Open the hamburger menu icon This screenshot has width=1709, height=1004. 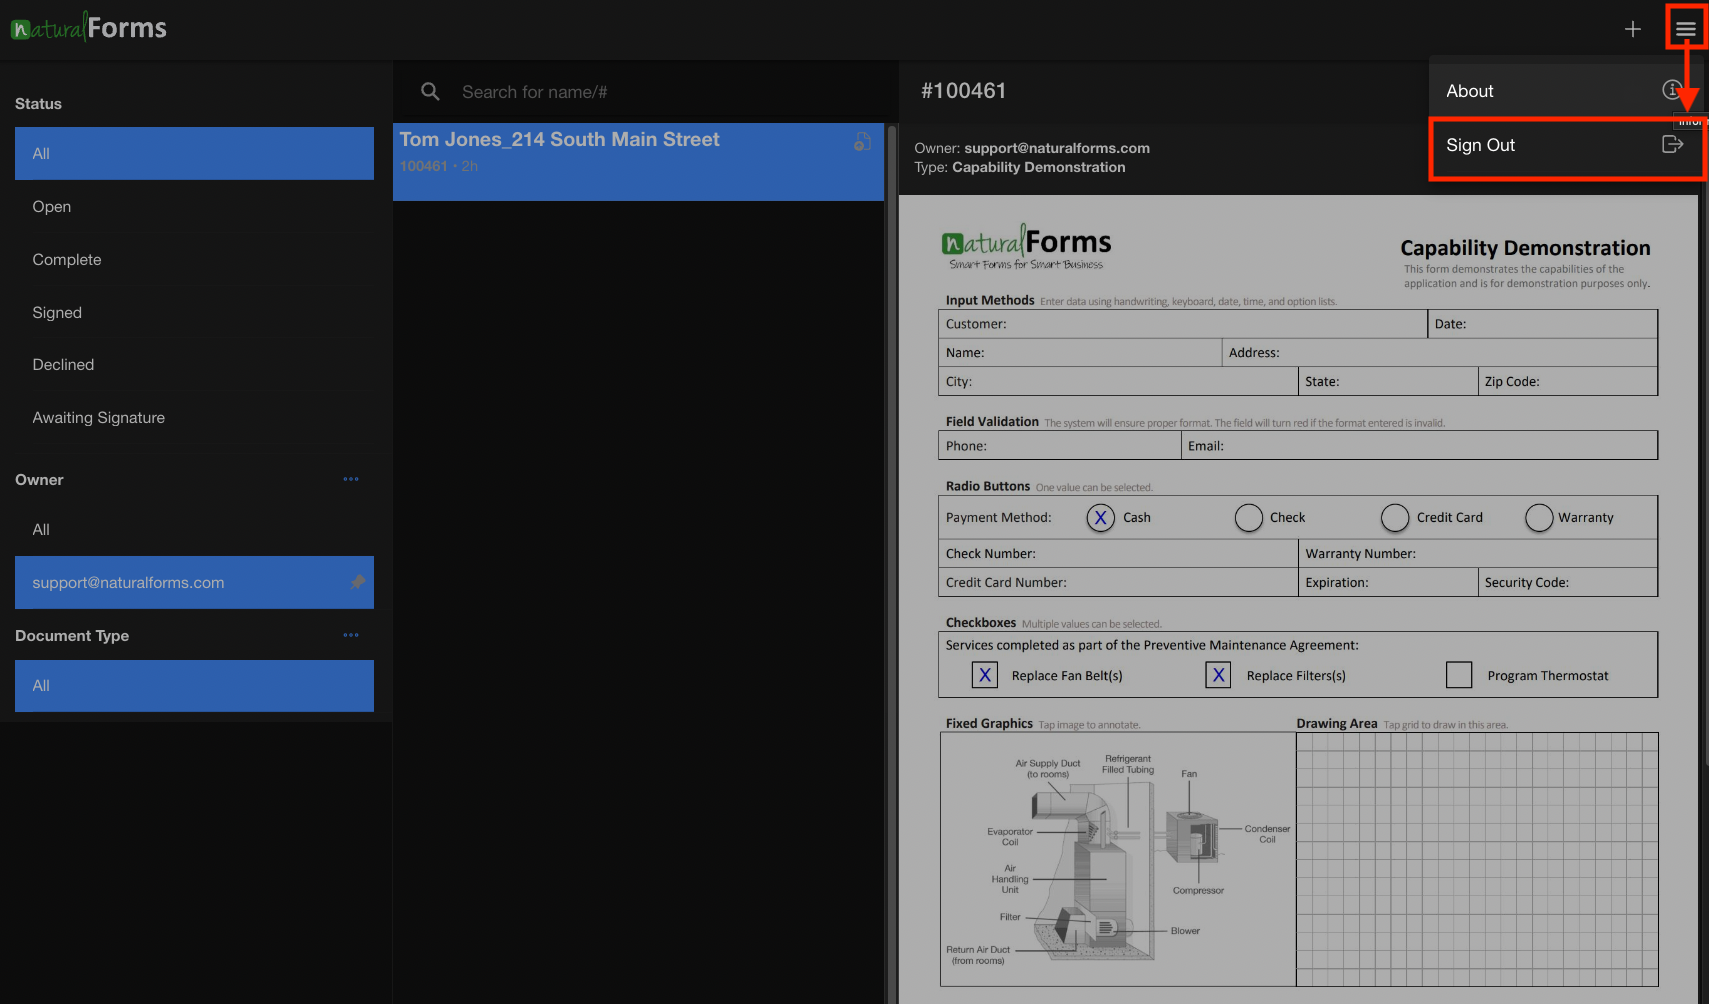tap(1686, 29)
